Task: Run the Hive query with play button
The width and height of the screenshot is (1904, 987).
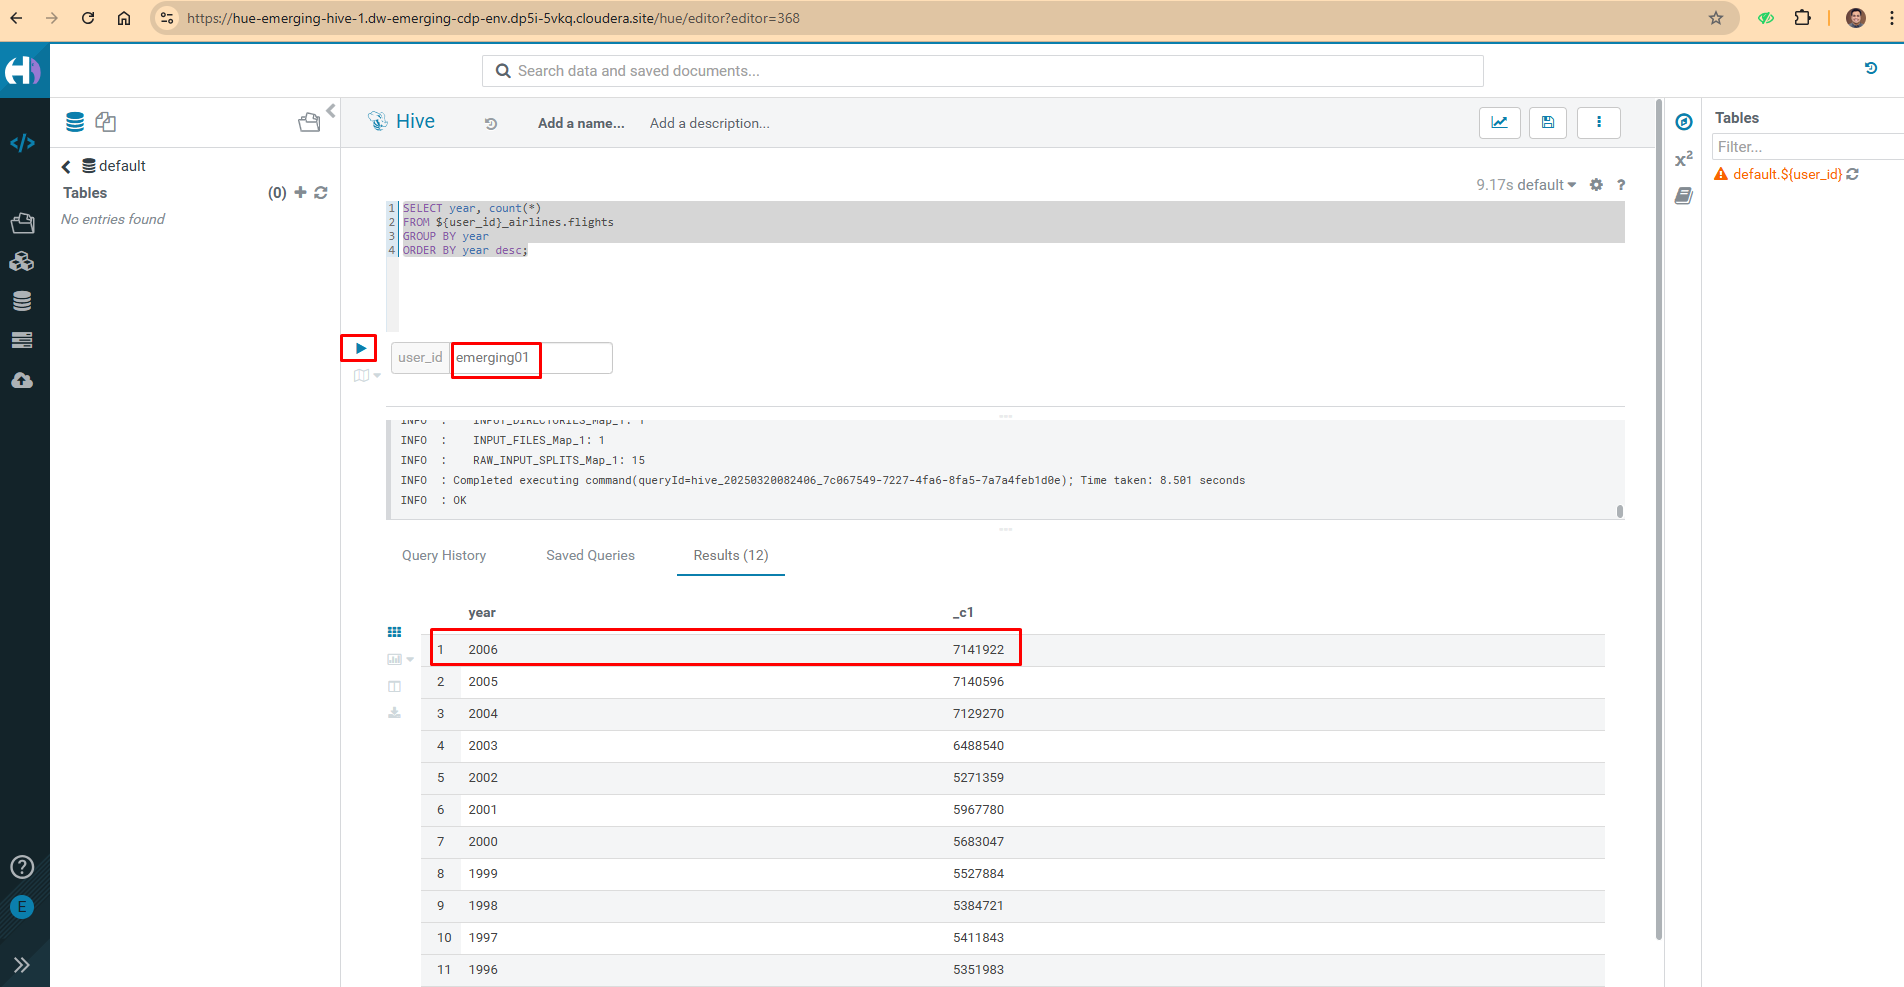Action: point(360,348)
